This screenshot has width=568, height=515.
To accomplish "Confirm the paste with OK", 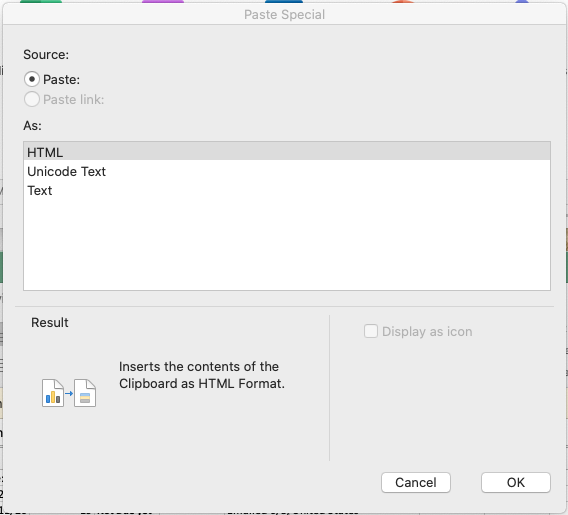I will (x=515, y=482).
